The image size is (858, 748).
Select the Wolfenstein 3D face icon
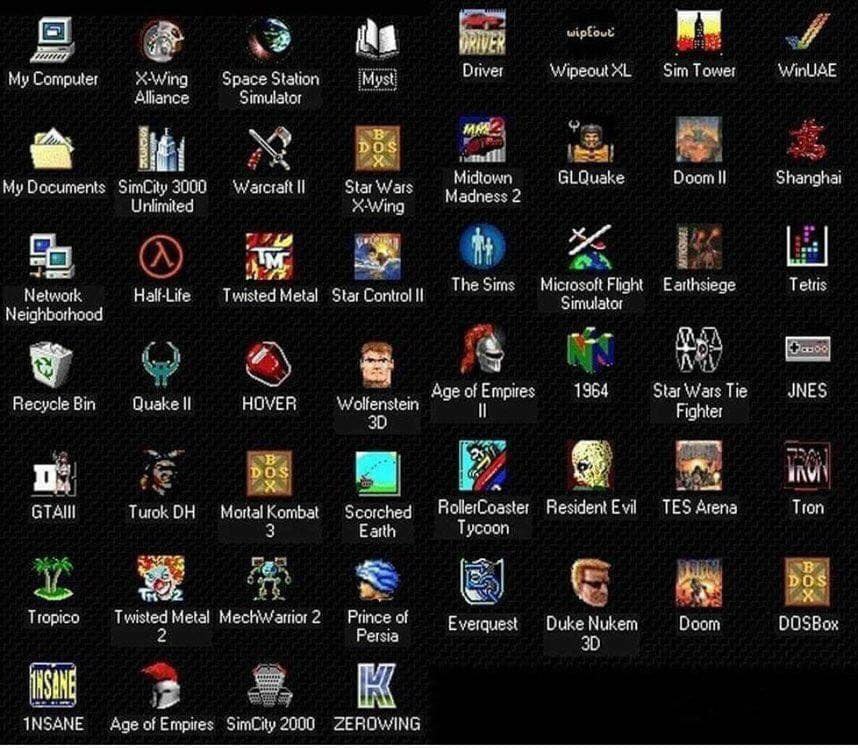pos(378,365)
